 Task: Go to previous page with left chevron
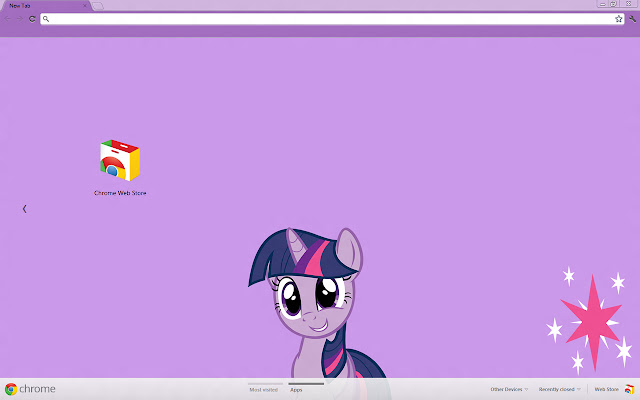pyautogui.click(x=24, y=209)
